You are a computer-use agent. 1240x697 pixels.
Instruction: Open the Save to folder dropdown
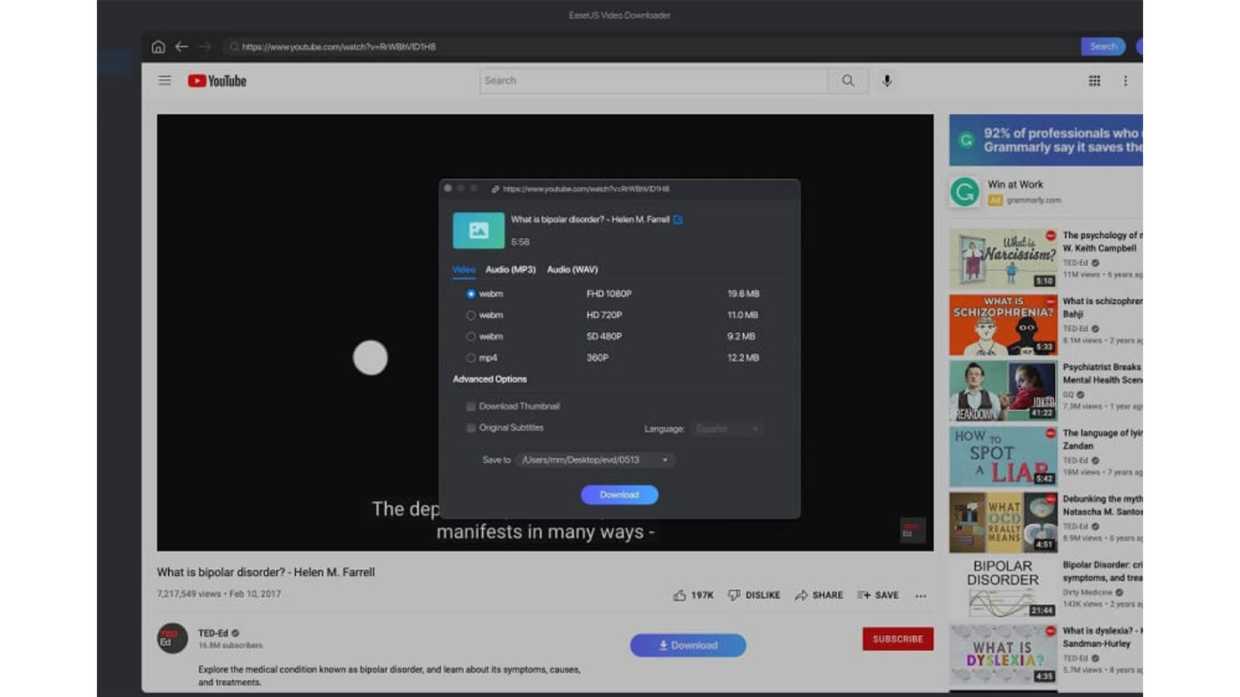point(664,459)
